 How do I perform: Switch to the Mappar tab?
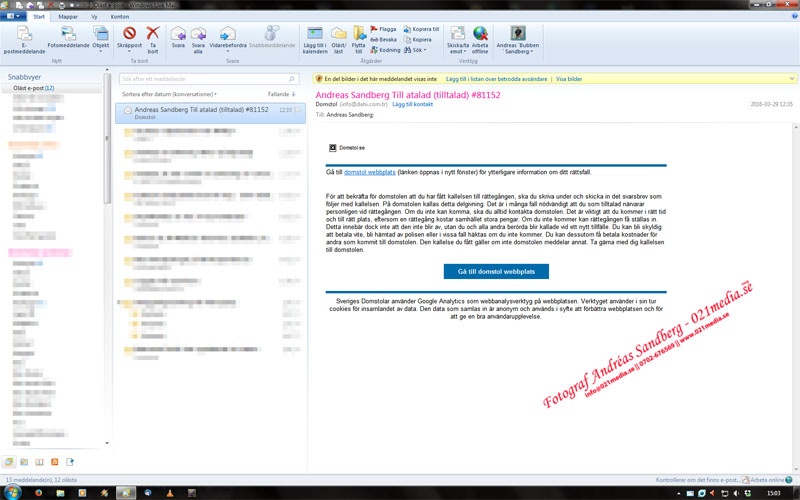(69, 17)
